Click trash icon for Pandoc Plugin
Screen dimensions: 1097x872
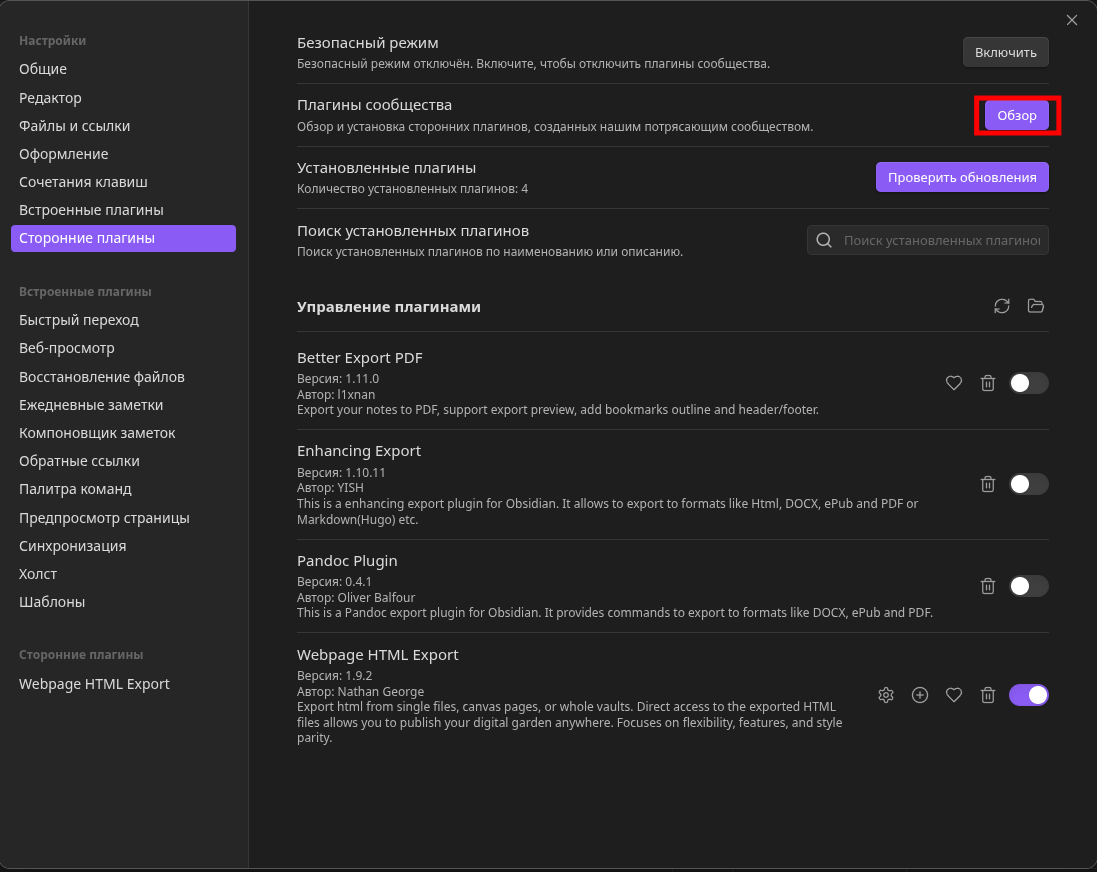(x=988, y=586)
